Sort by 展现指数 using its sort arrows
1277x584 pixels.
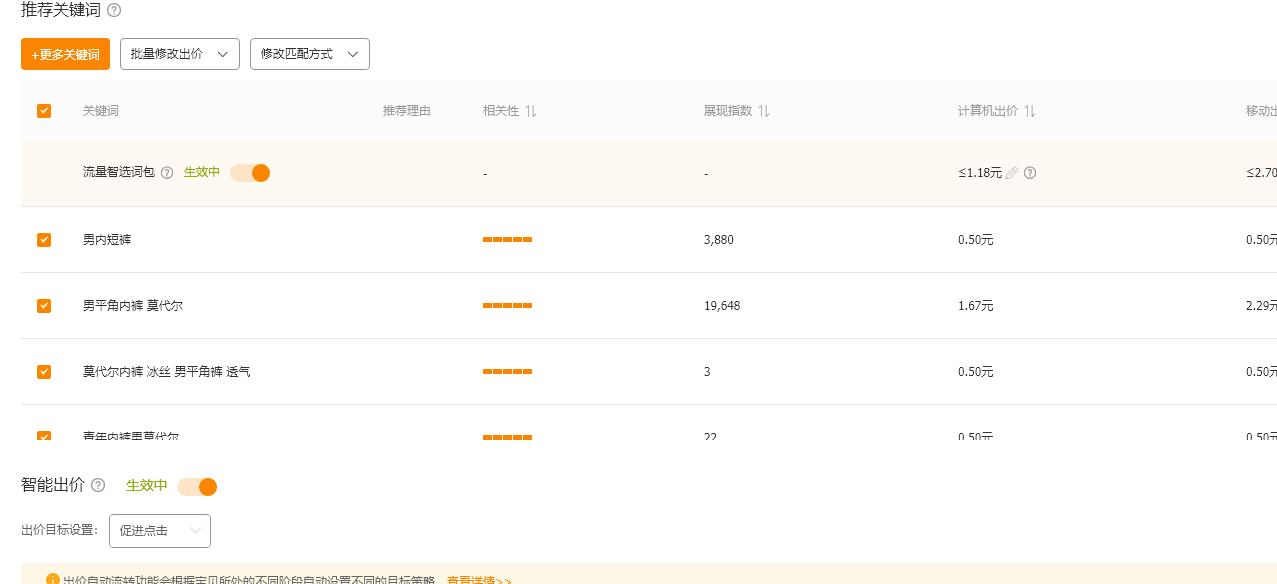click(x=763, y=111)
